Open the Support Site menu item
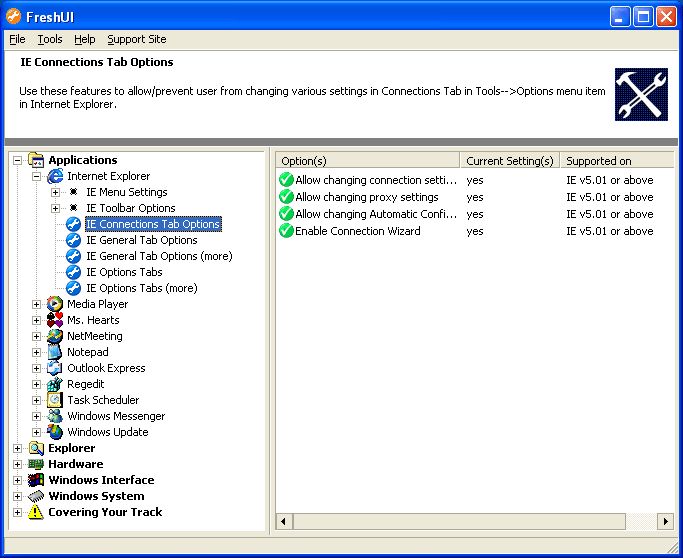 click(137, 39)
